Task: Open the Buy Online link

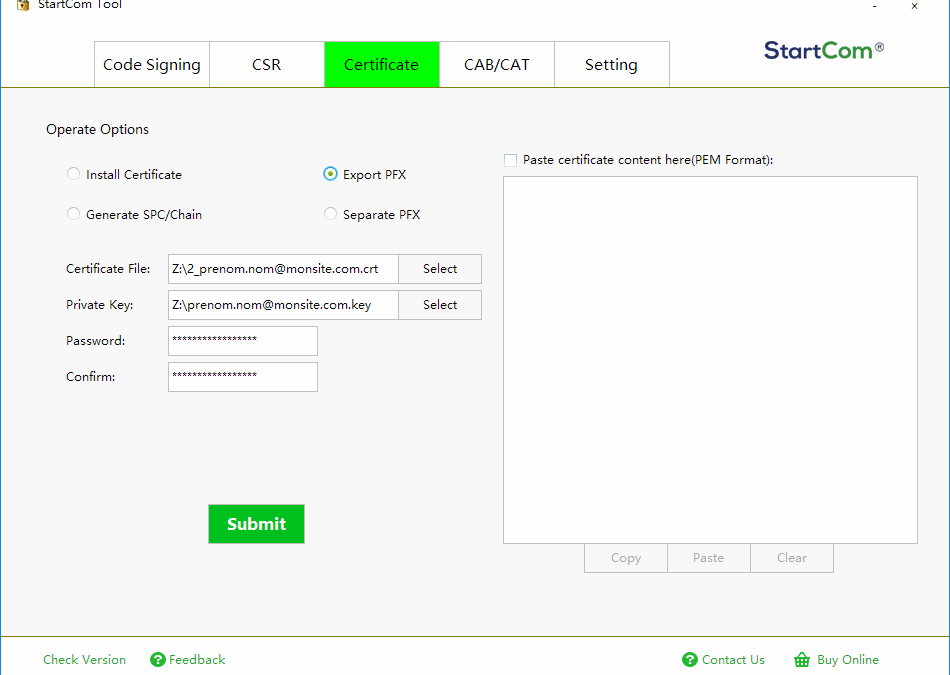Action: point(848,659)
